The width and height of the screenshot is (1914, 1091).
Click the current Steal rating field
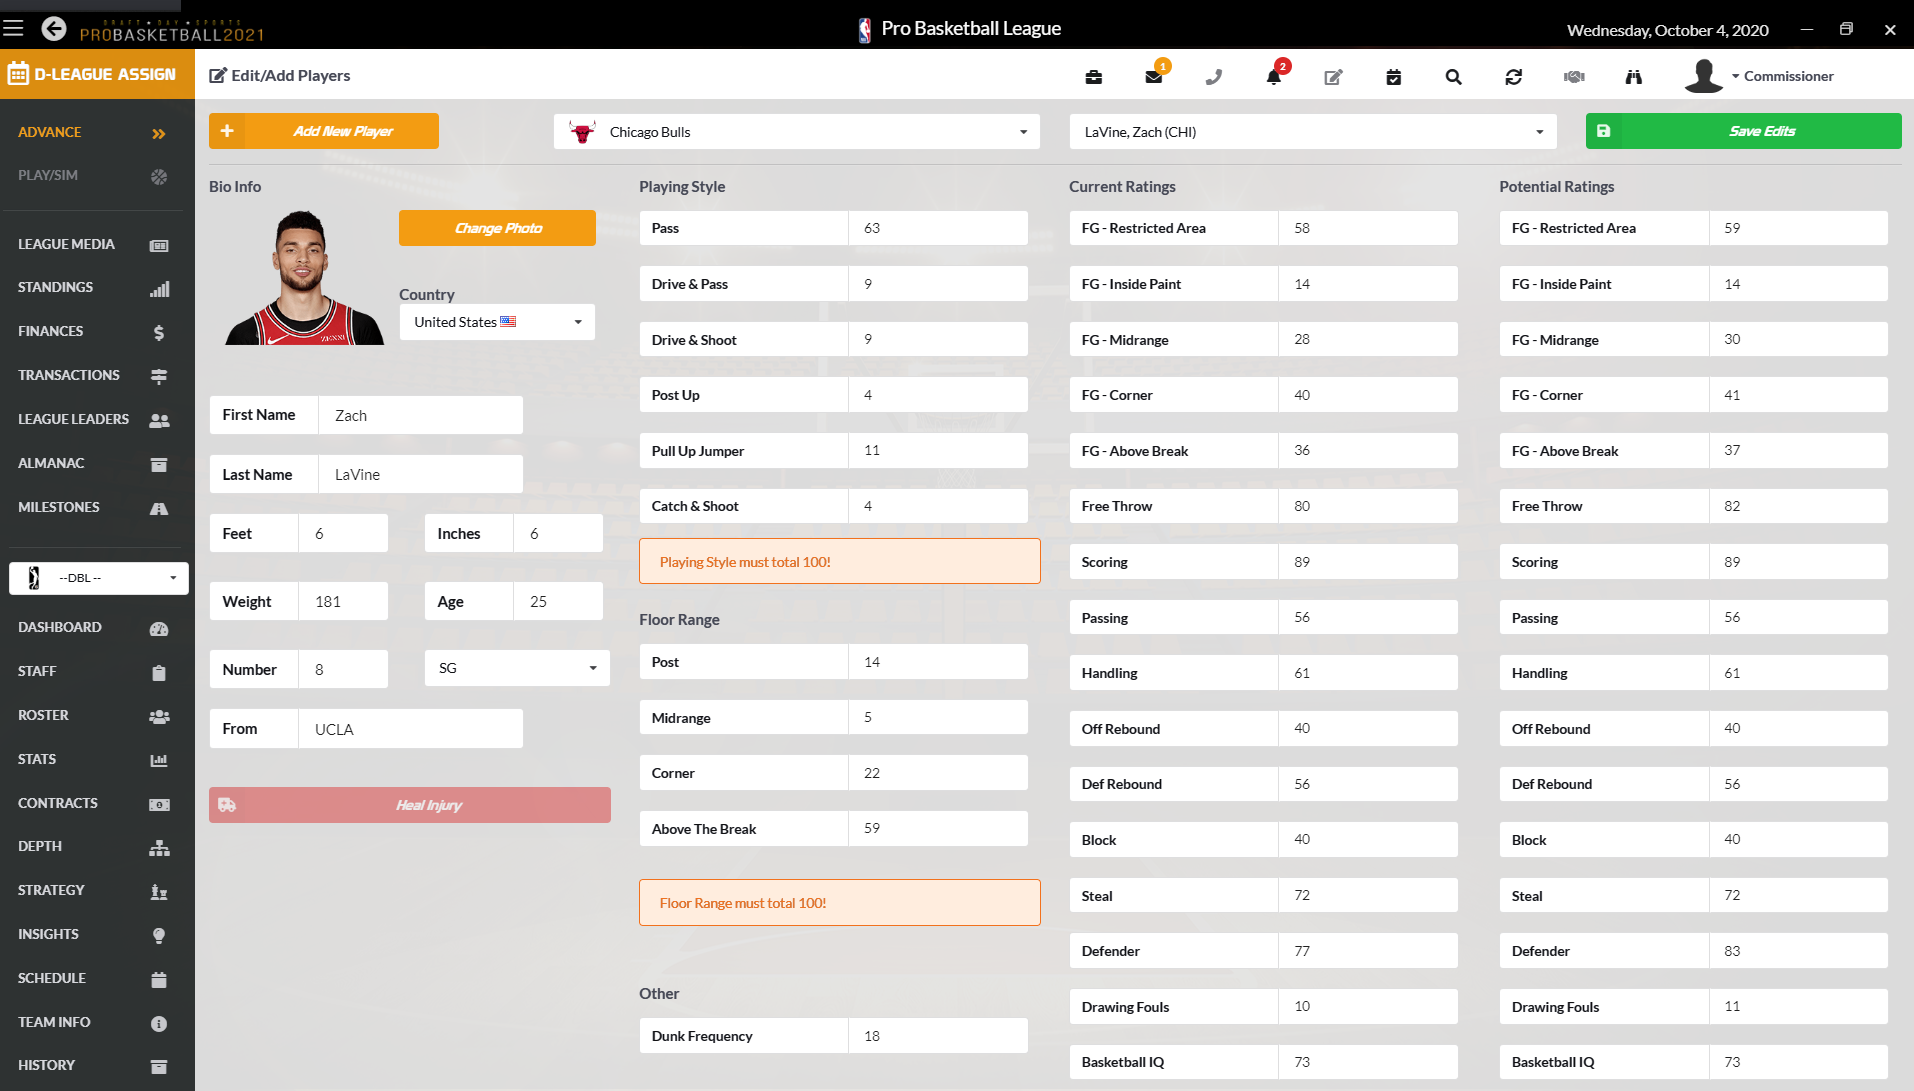point(1368,896)
